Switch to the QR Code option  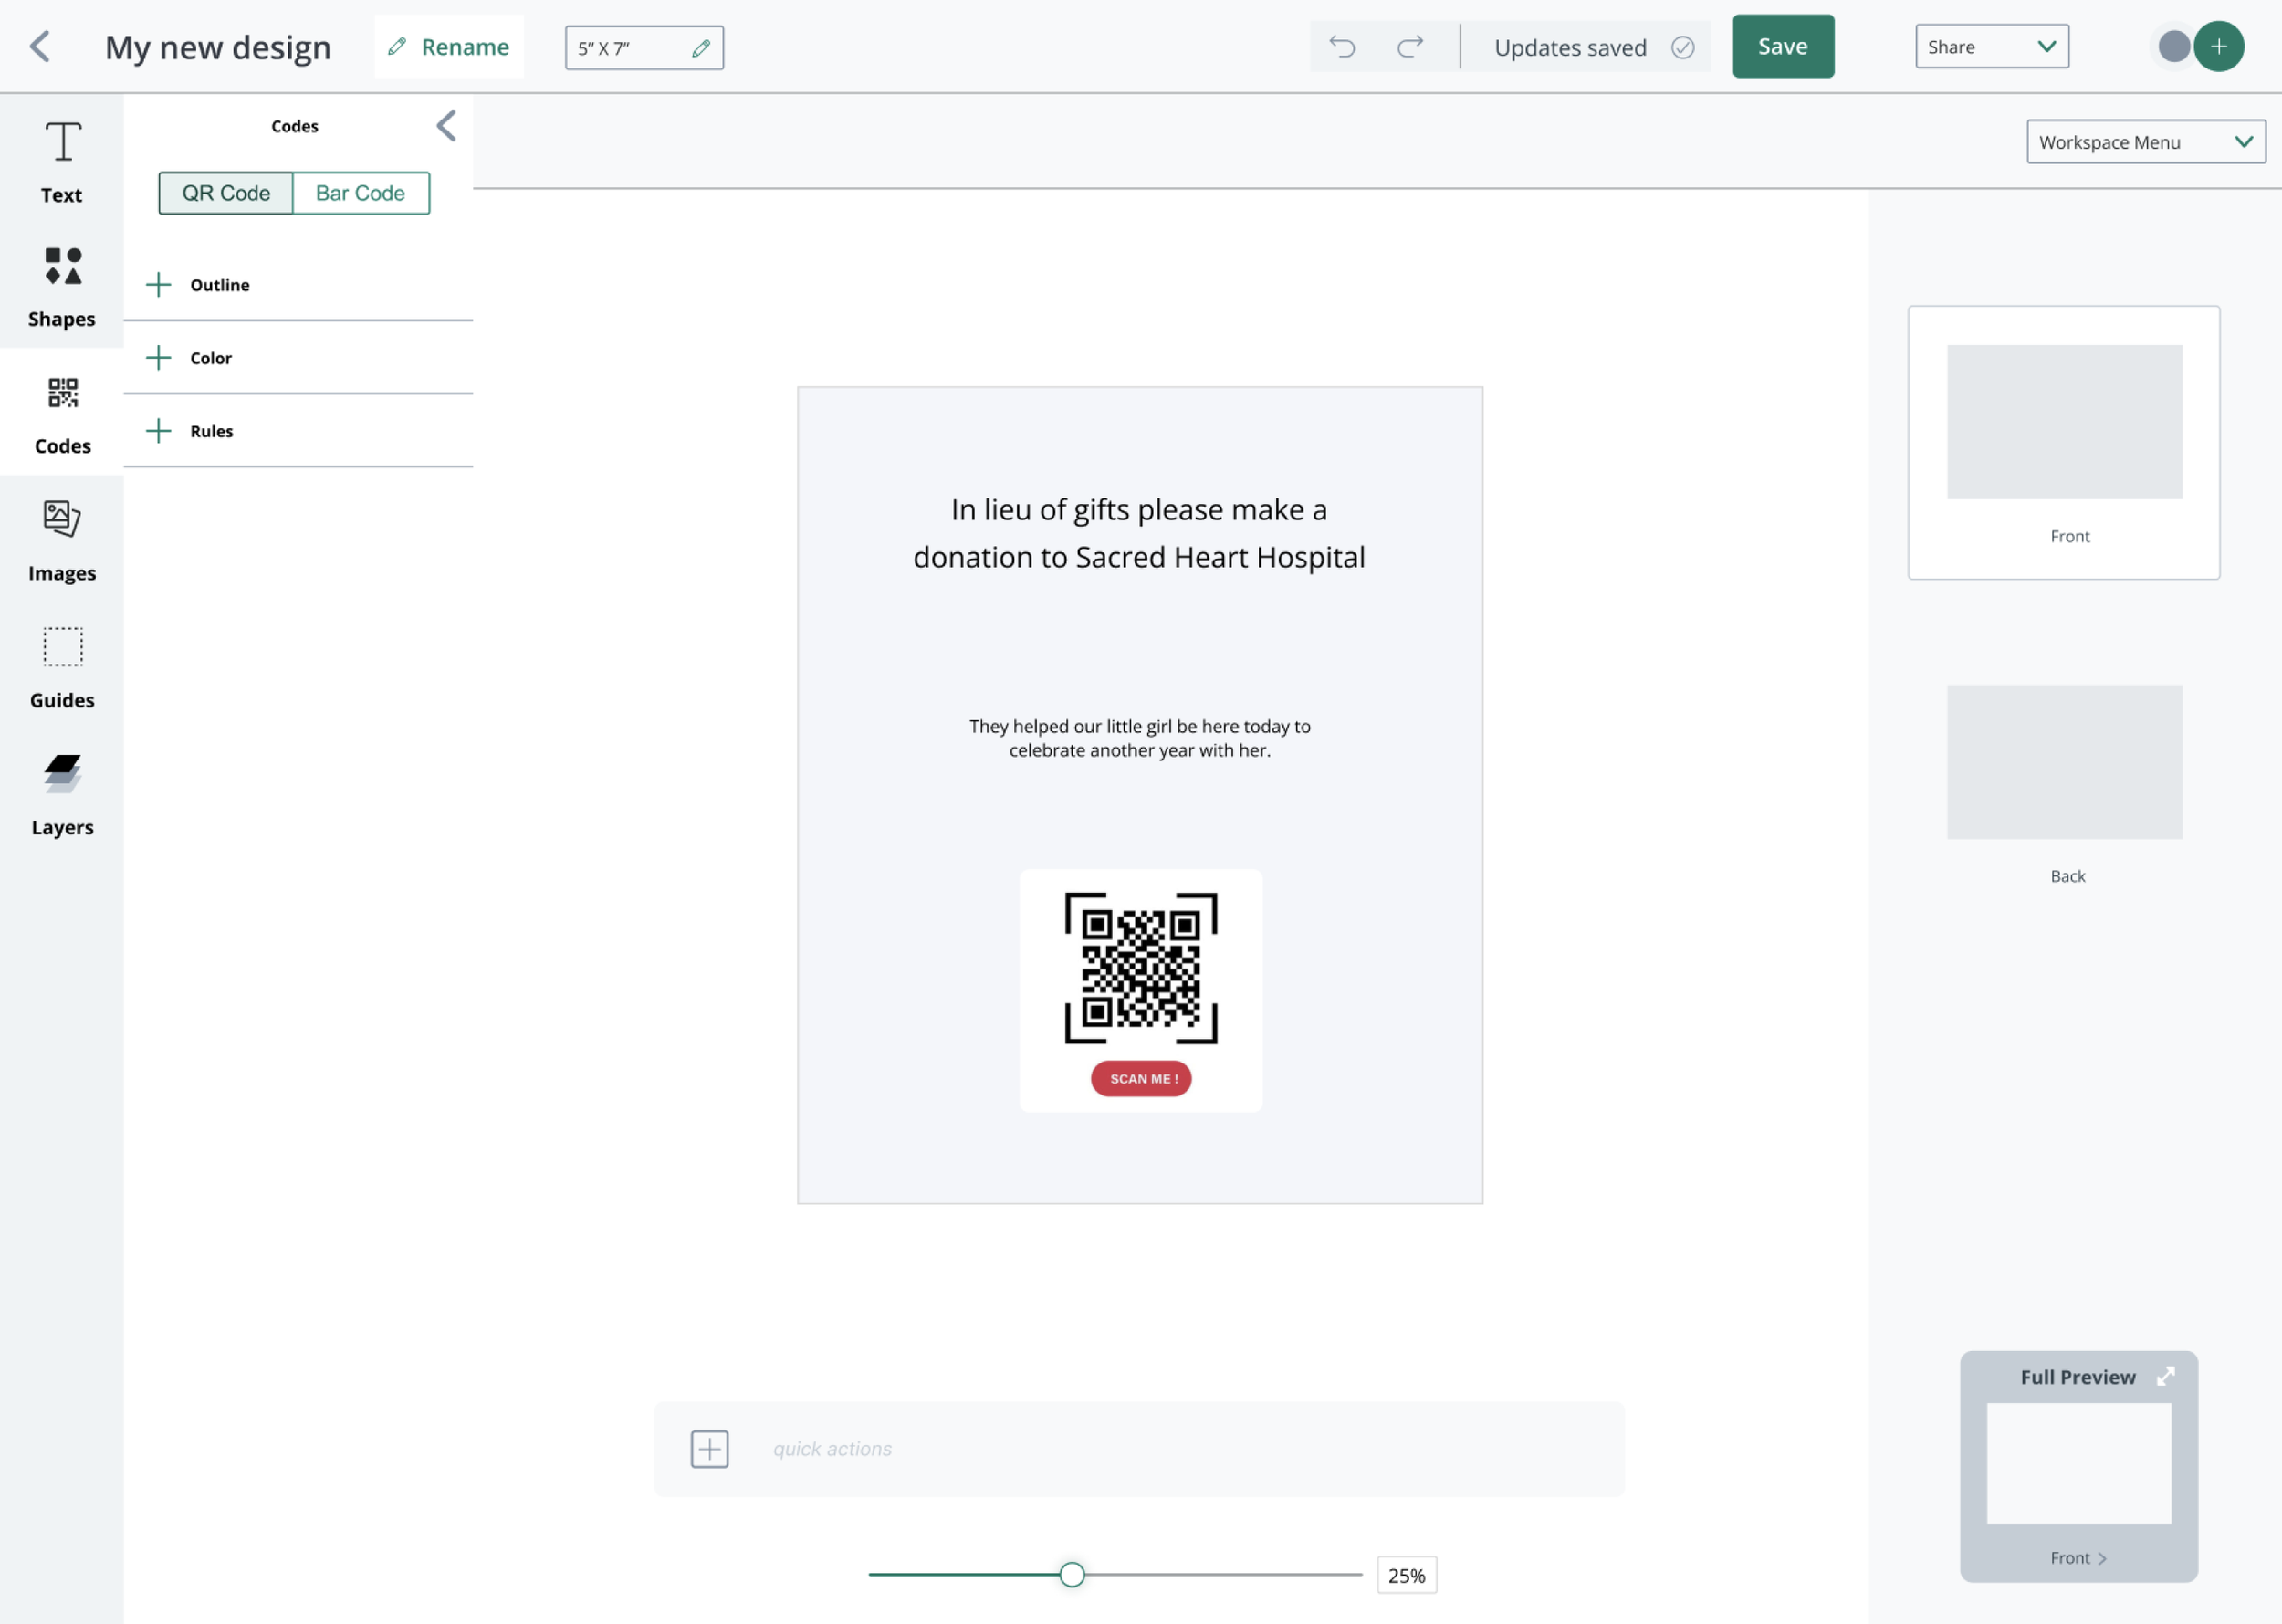coord(226,193)
